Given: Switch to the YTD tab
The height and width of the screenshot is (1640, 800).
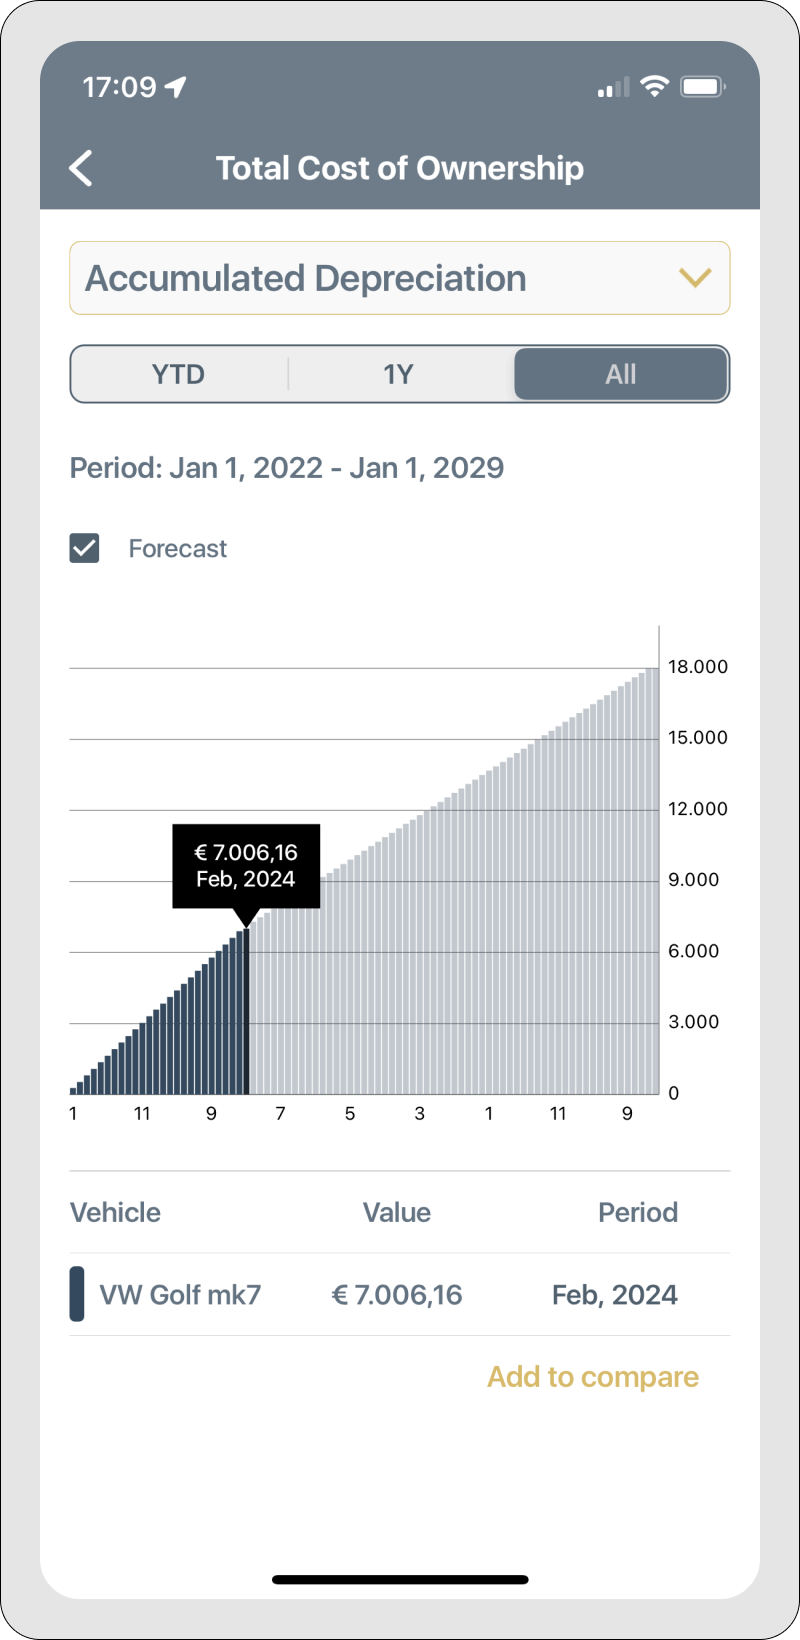Looking at the screenshot, I should coord(178,374).
